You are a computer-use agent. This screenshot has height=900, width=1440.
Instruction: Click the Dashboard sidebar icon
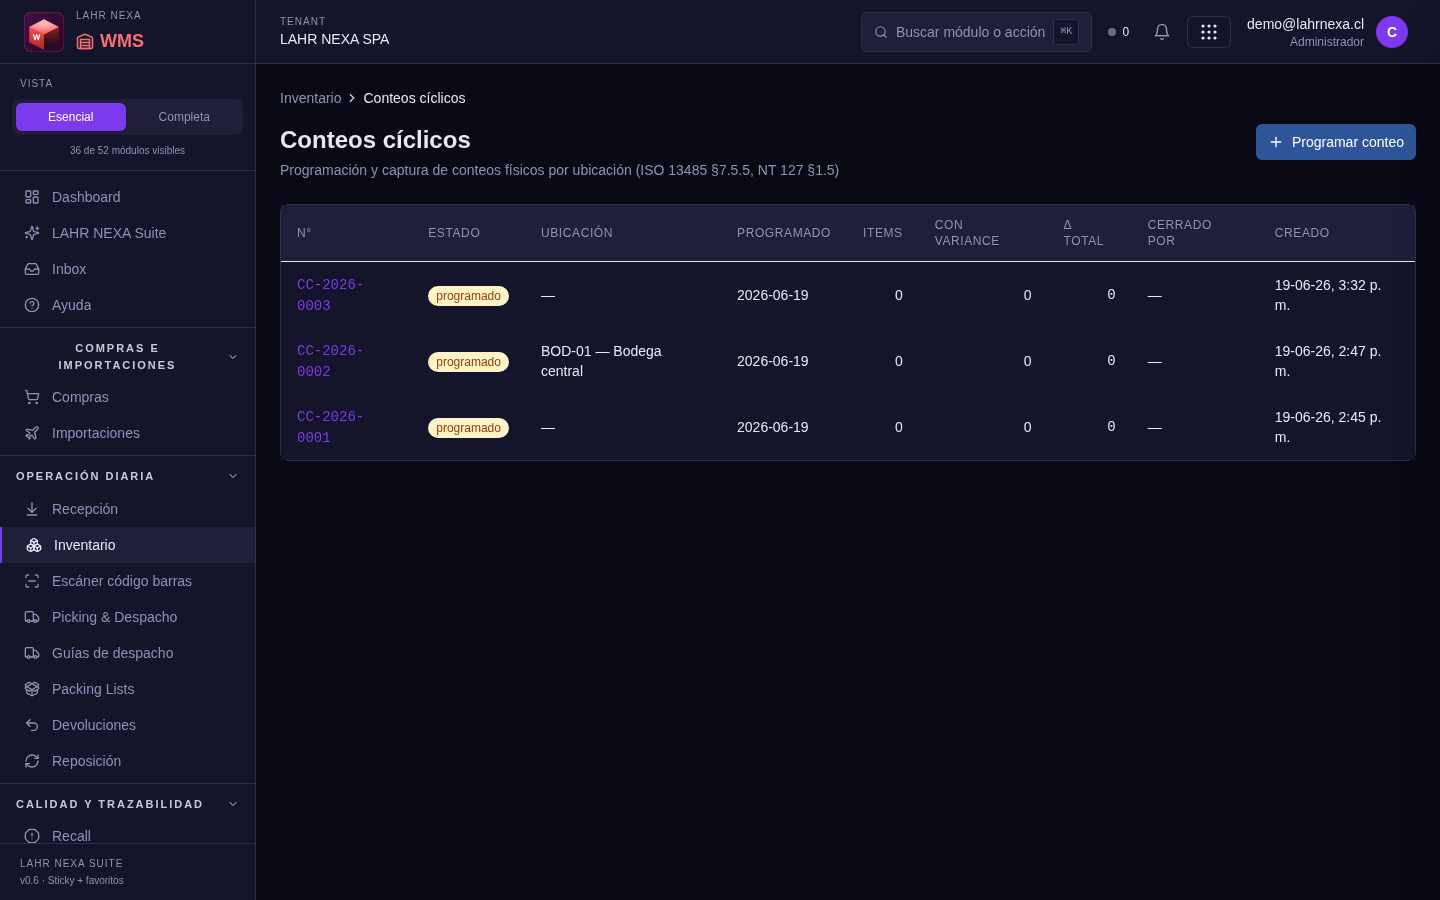click(32, 197)
